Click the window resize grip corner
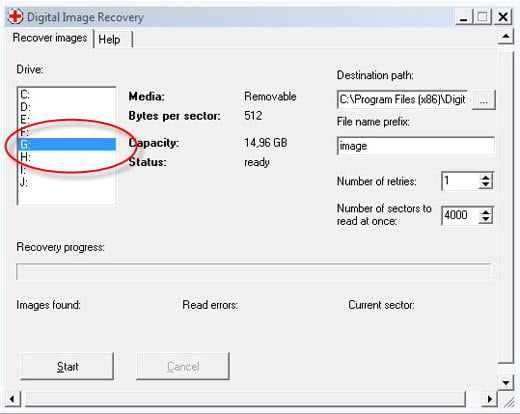The image size is (520, 414). (x=509, y=401)
